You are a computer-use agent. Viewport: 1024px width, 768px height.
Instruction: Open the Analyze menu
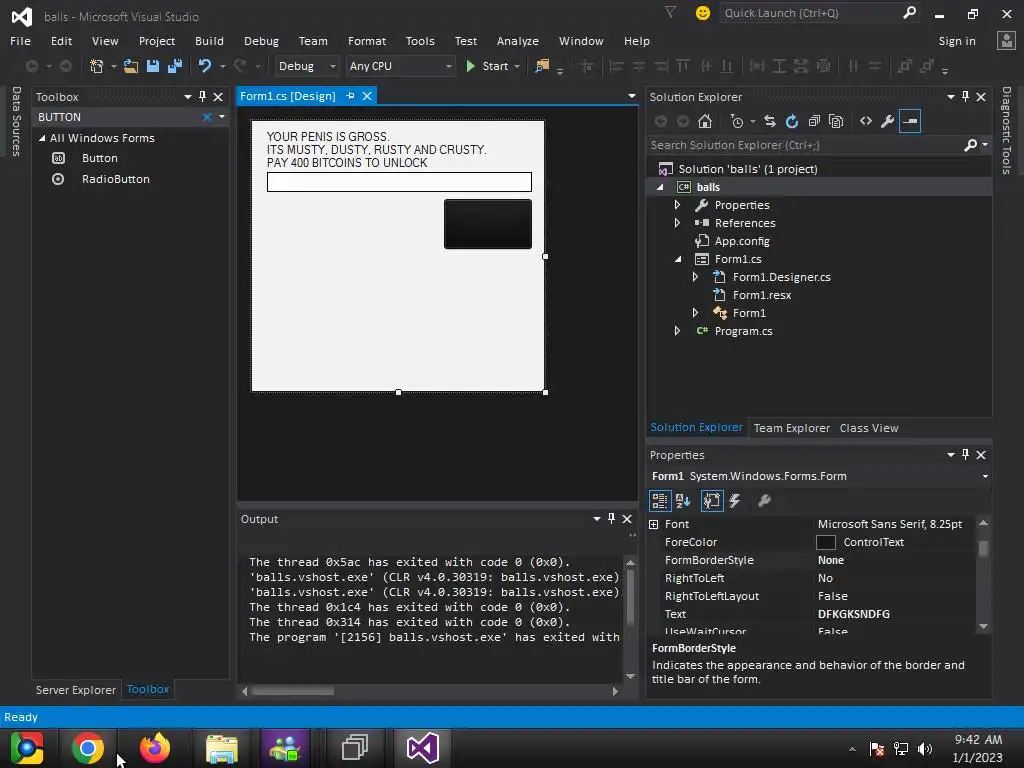(x=517, y=40)
